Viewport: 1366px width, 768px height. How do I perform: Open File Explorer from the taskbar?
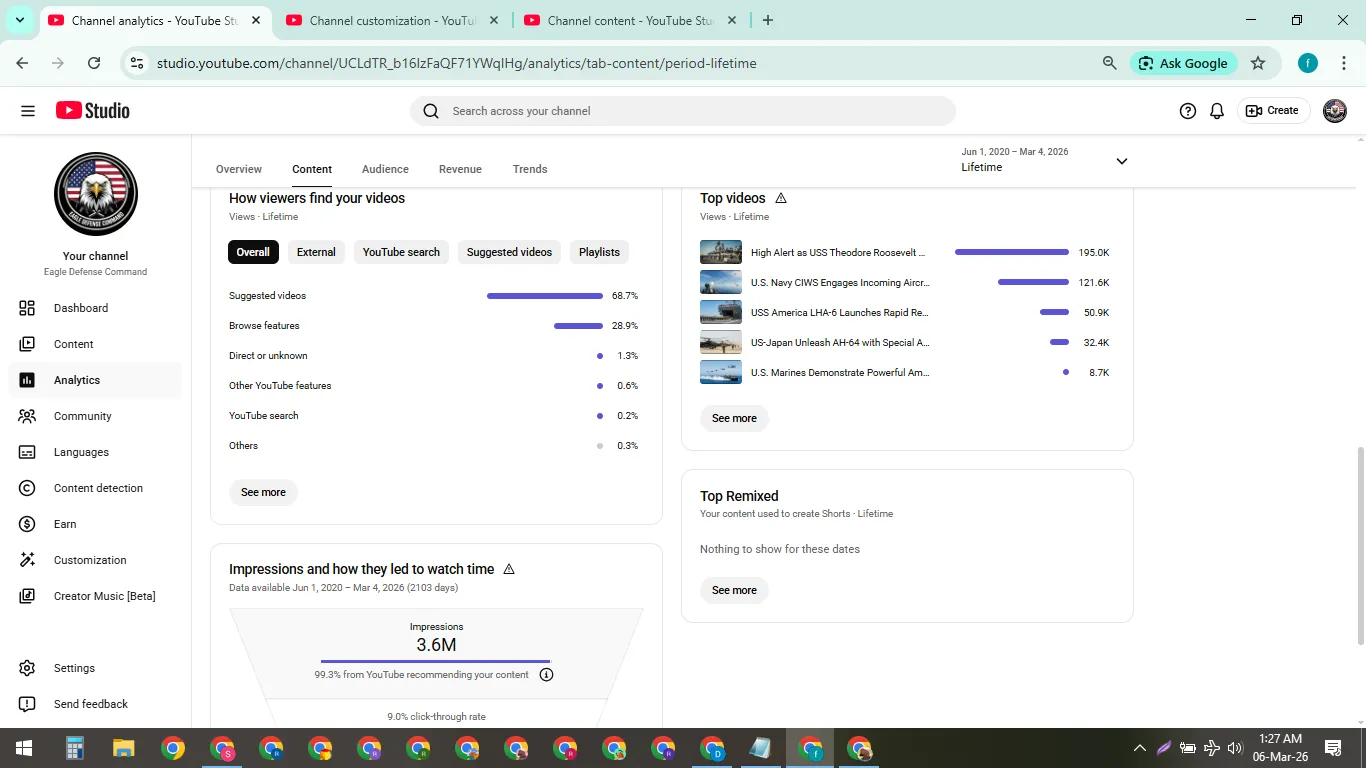pyautogui.click(x=123, y=748)
